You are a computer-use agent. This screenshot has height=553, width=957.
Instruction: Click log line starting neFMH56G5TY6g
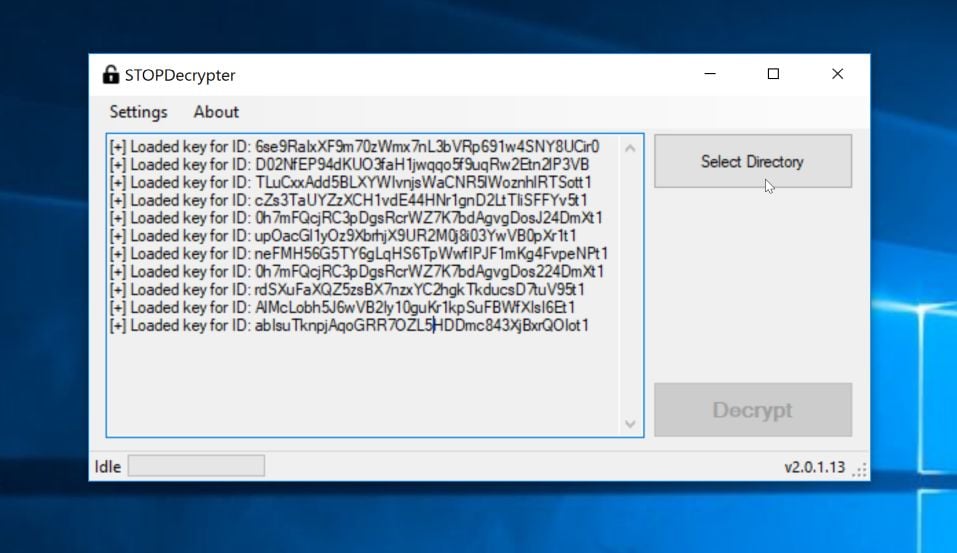tap(359, 253)
